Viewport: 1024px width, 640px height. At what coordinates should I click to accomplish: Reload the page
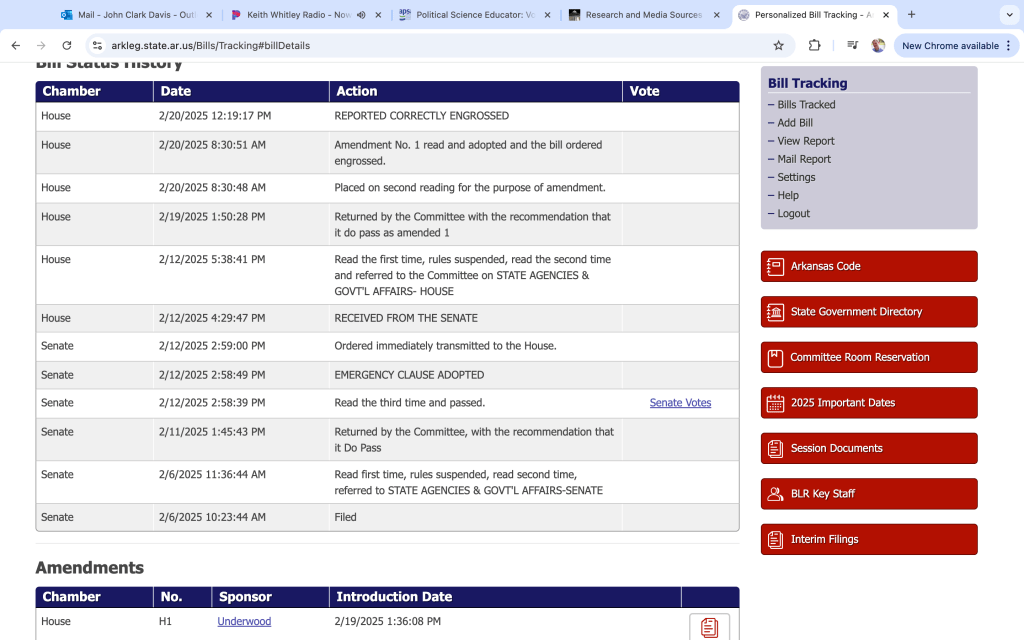(x=67, y=46)
